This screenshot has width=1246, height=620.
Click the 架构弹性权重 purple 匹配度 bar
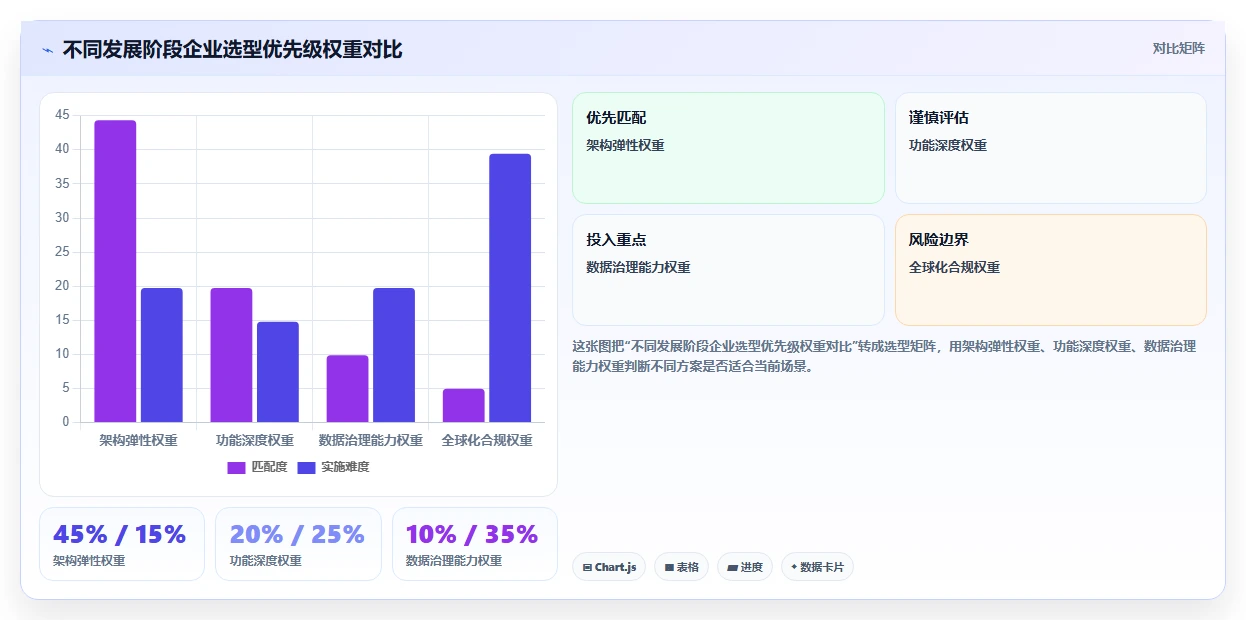[x=115, y=271]
